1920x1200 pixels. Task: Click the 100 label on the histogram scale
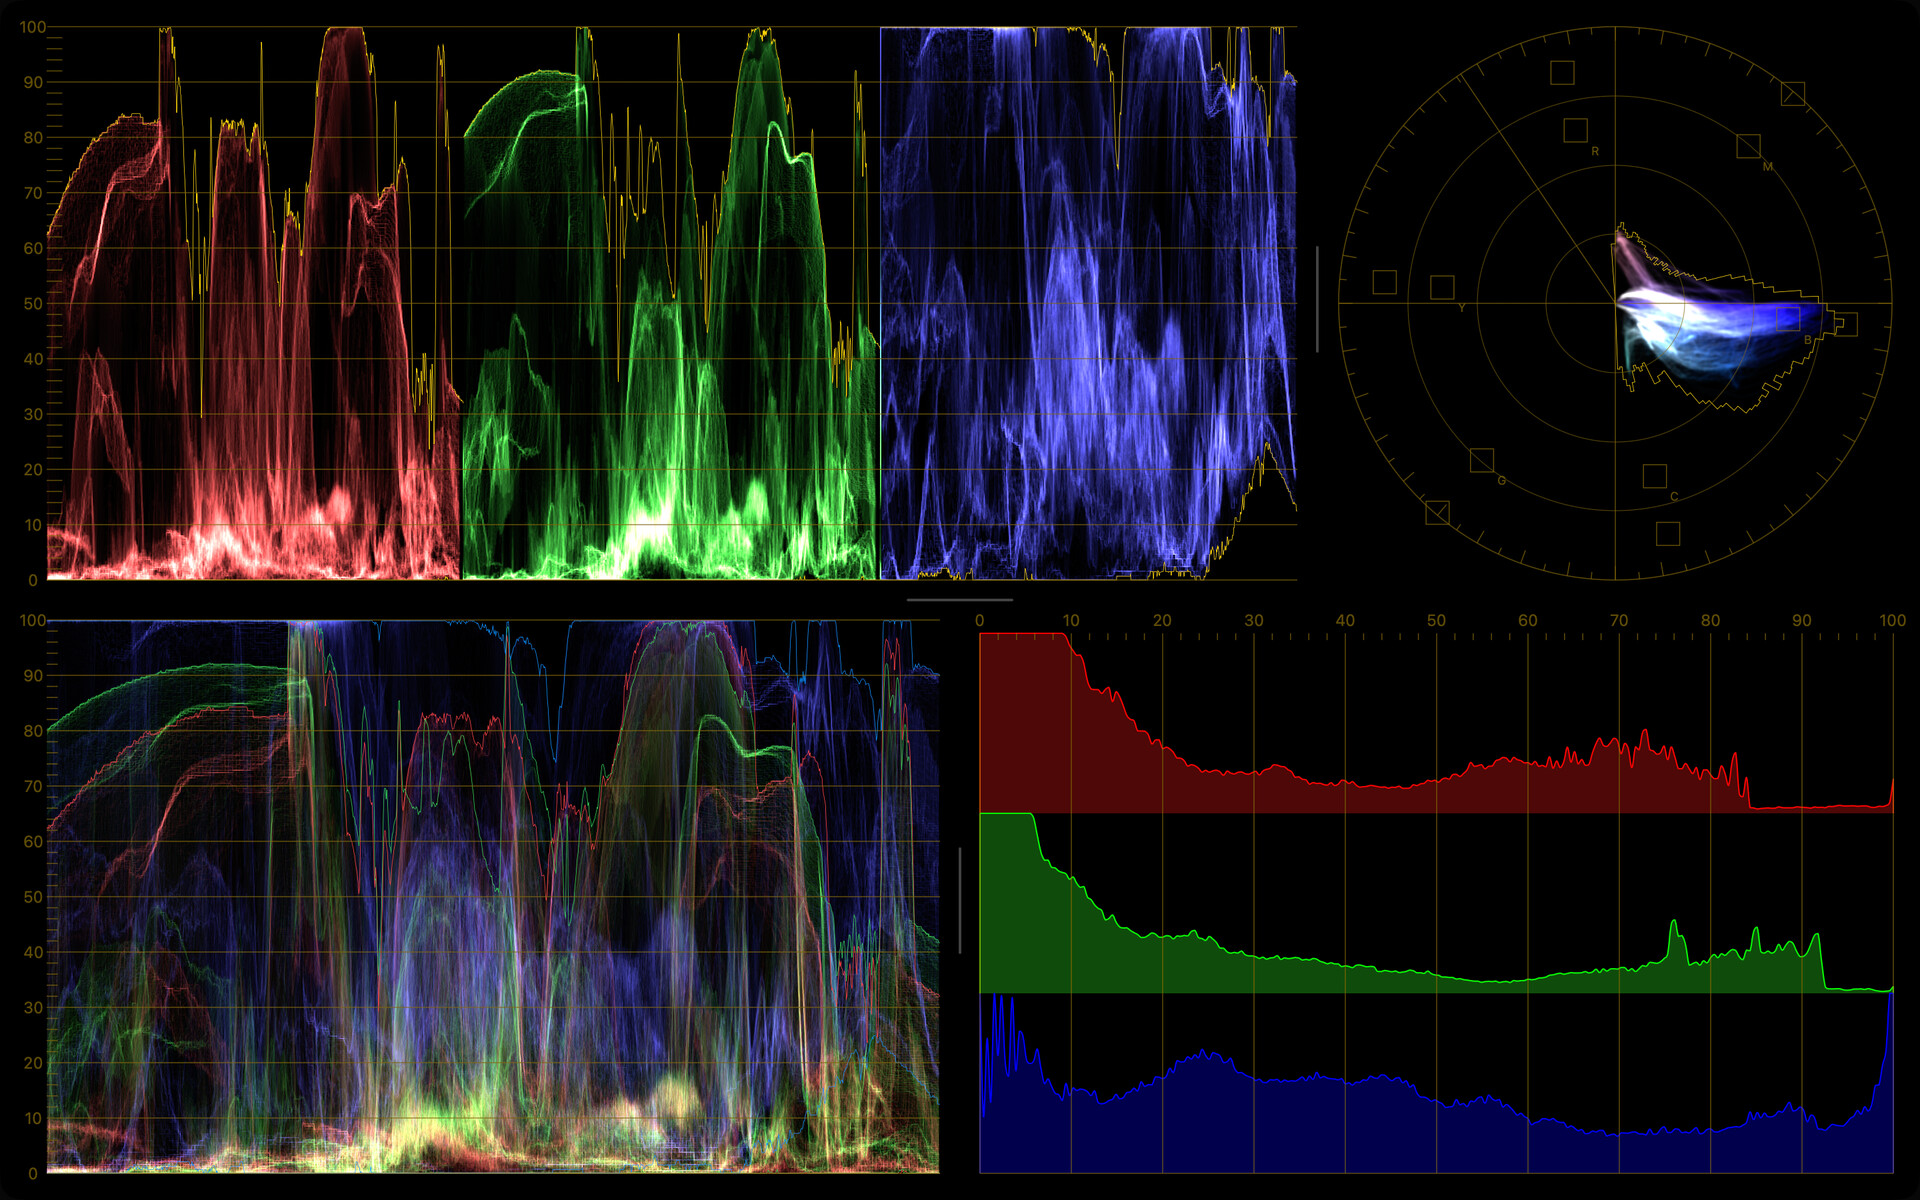point(1892,620)
